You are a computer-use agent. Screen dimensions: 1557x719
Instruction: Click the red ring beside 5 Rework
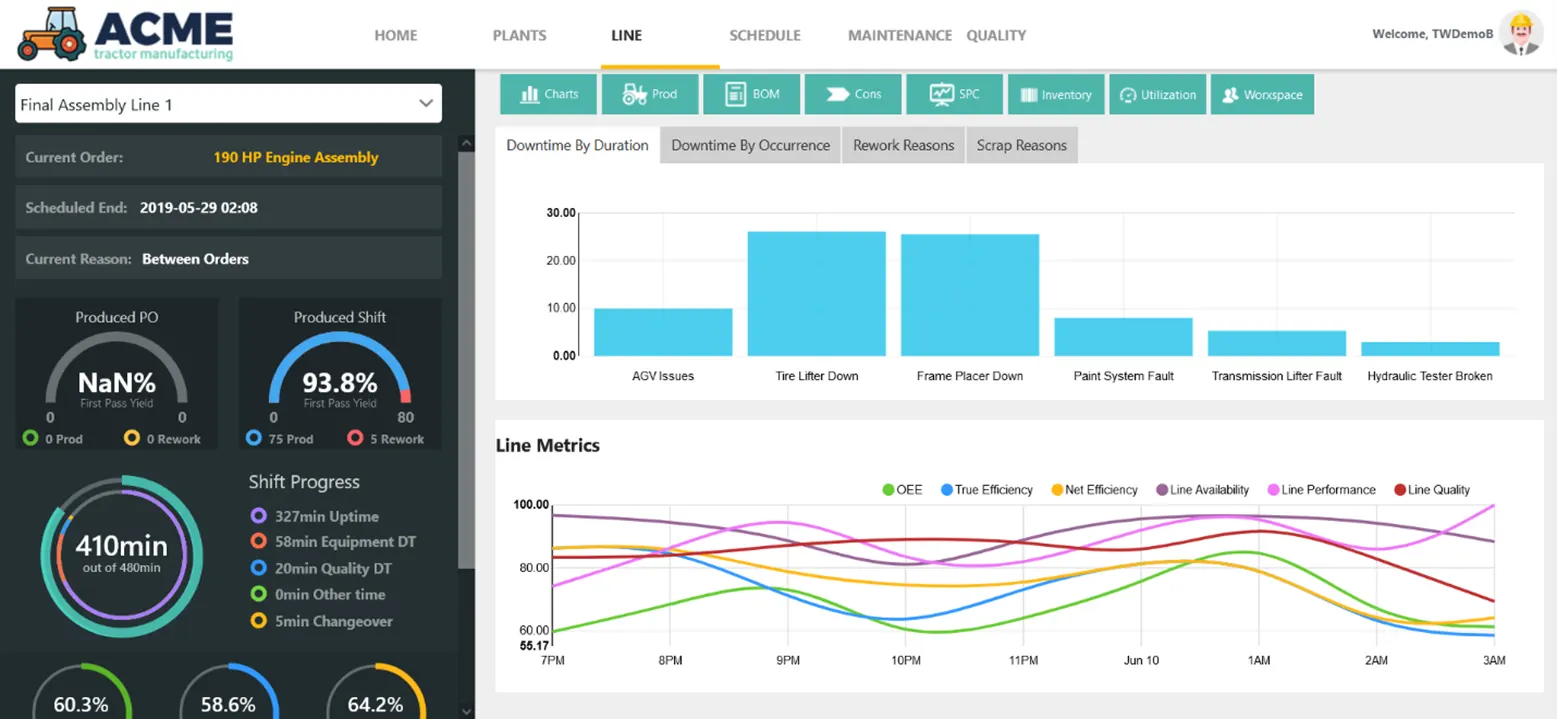click(355, 438)
